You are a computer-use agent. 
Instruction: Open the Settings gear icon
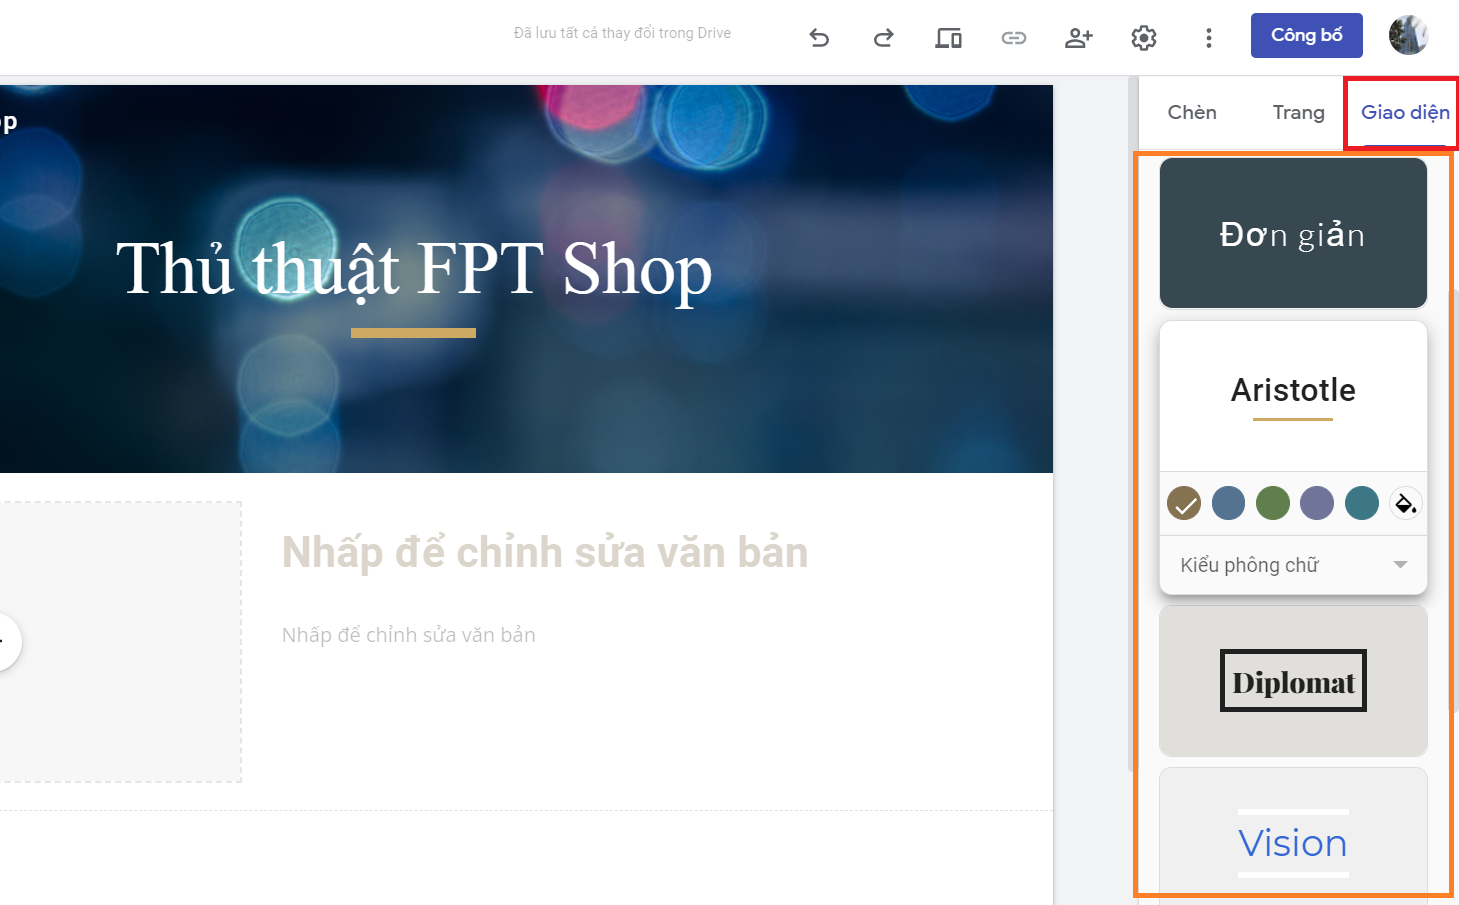point(1143,37)
